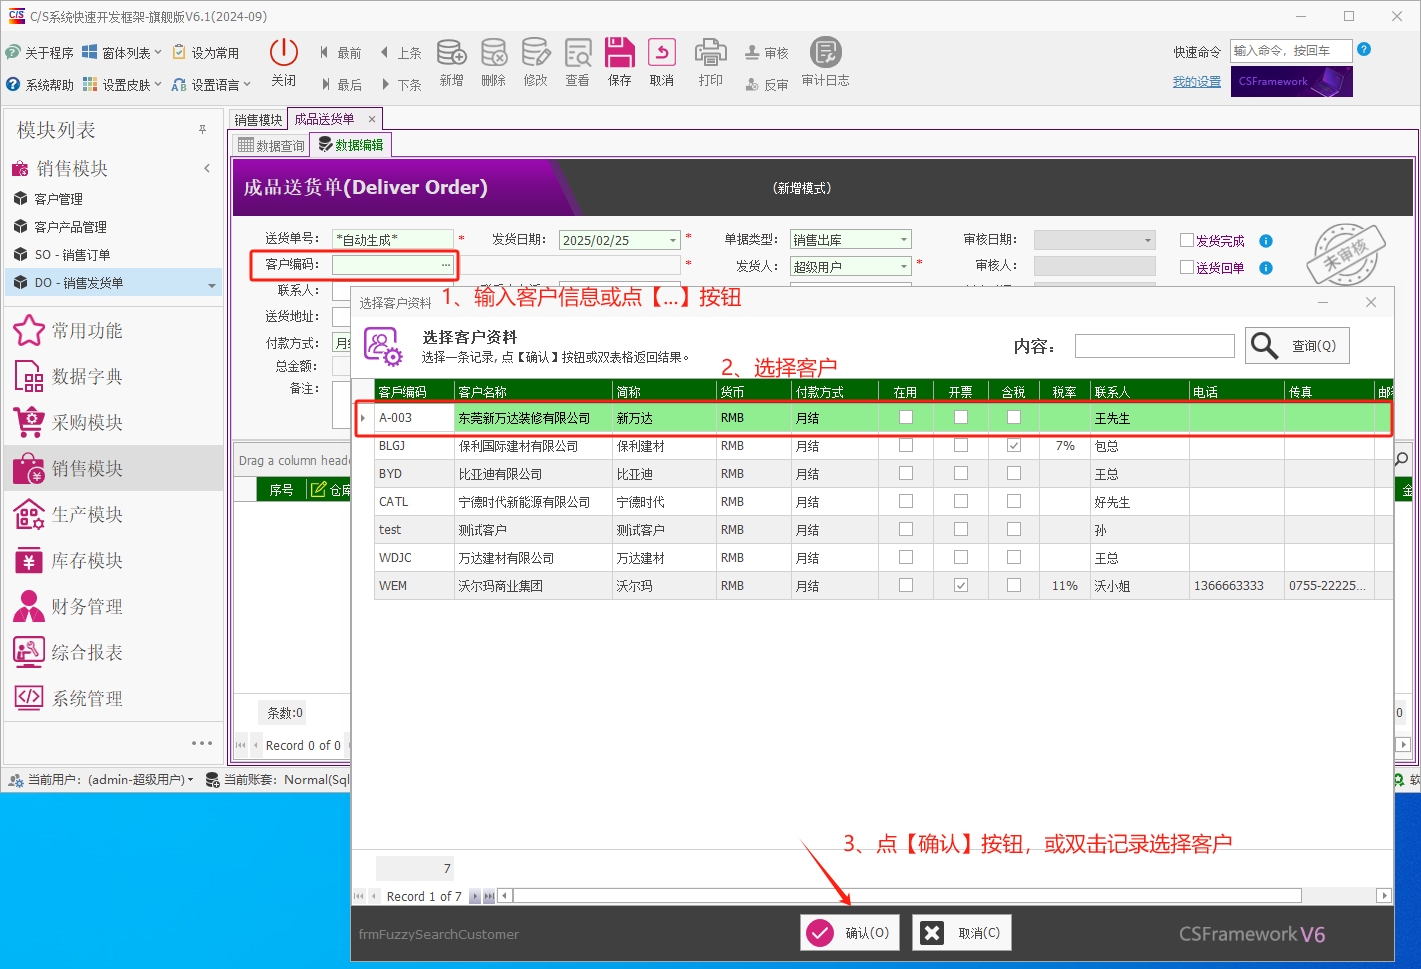Viewport: 1421px width, 969px height.
Task: Click the 快速命令 command input box
Action: tap(1291, 50)
